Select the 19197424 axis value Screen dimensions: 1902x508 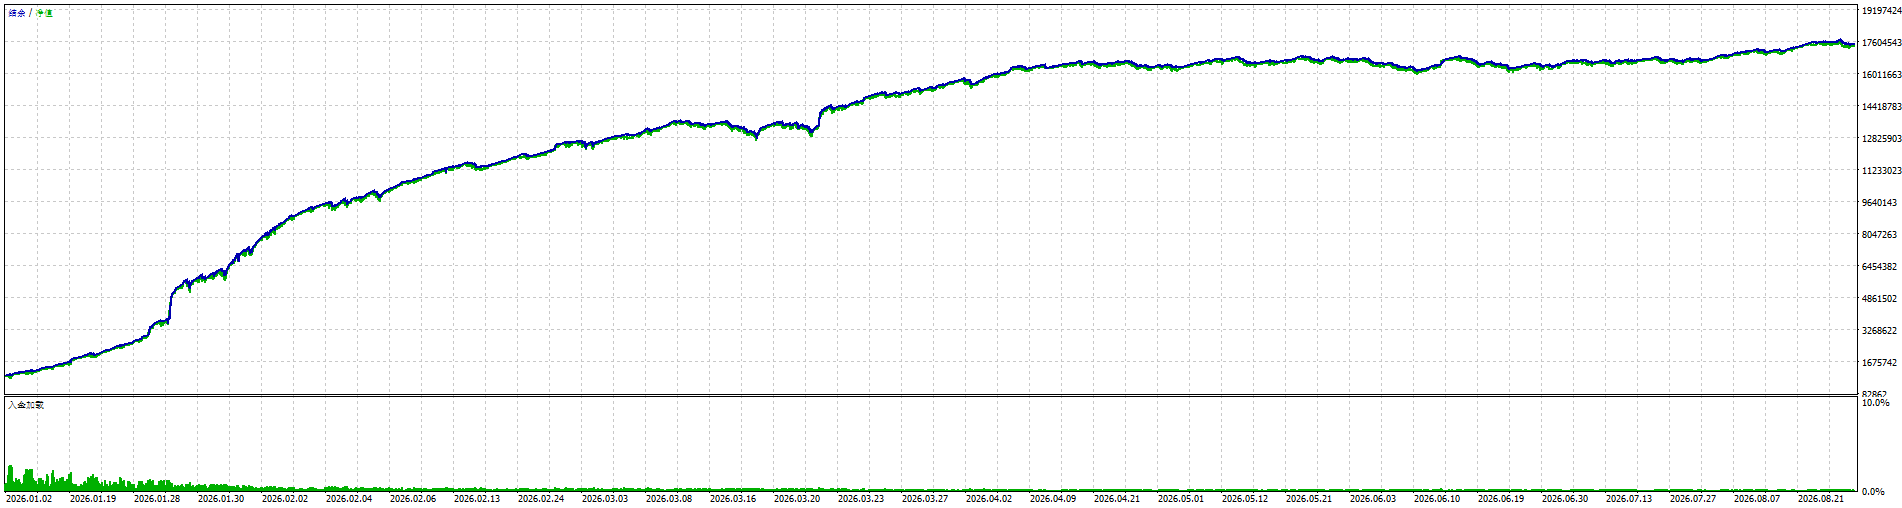click(x=1881, y=11)
